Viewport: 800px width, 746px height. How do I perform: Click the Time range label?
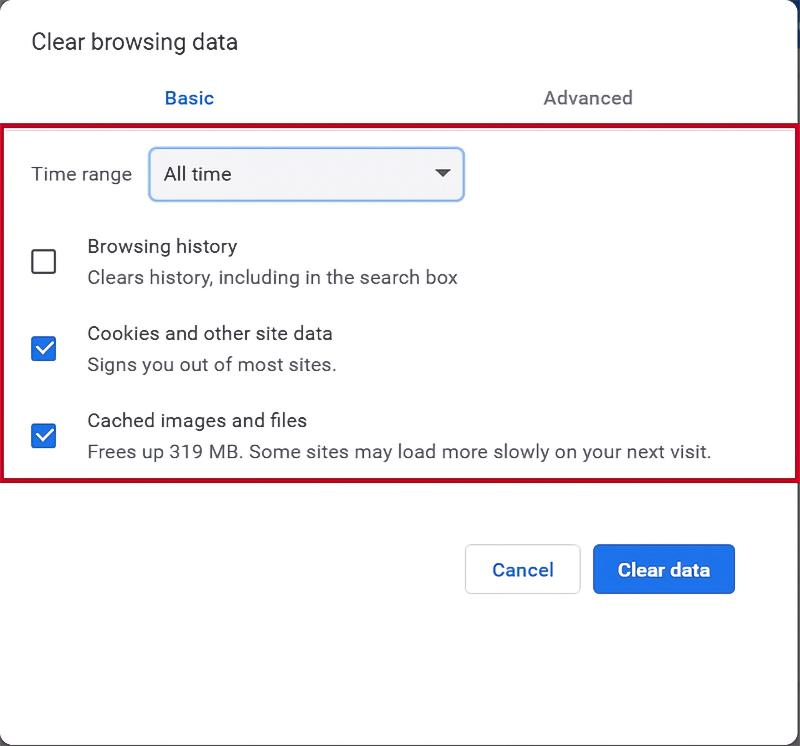pos(81,174)
